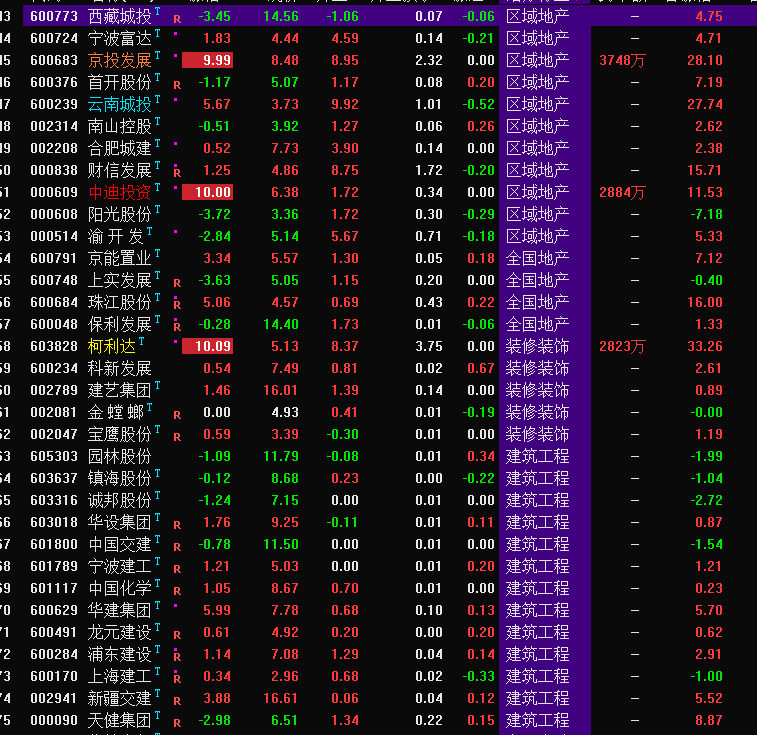Select stock code 000090
This screenshot has width=757, height=735.
(54, 721)
